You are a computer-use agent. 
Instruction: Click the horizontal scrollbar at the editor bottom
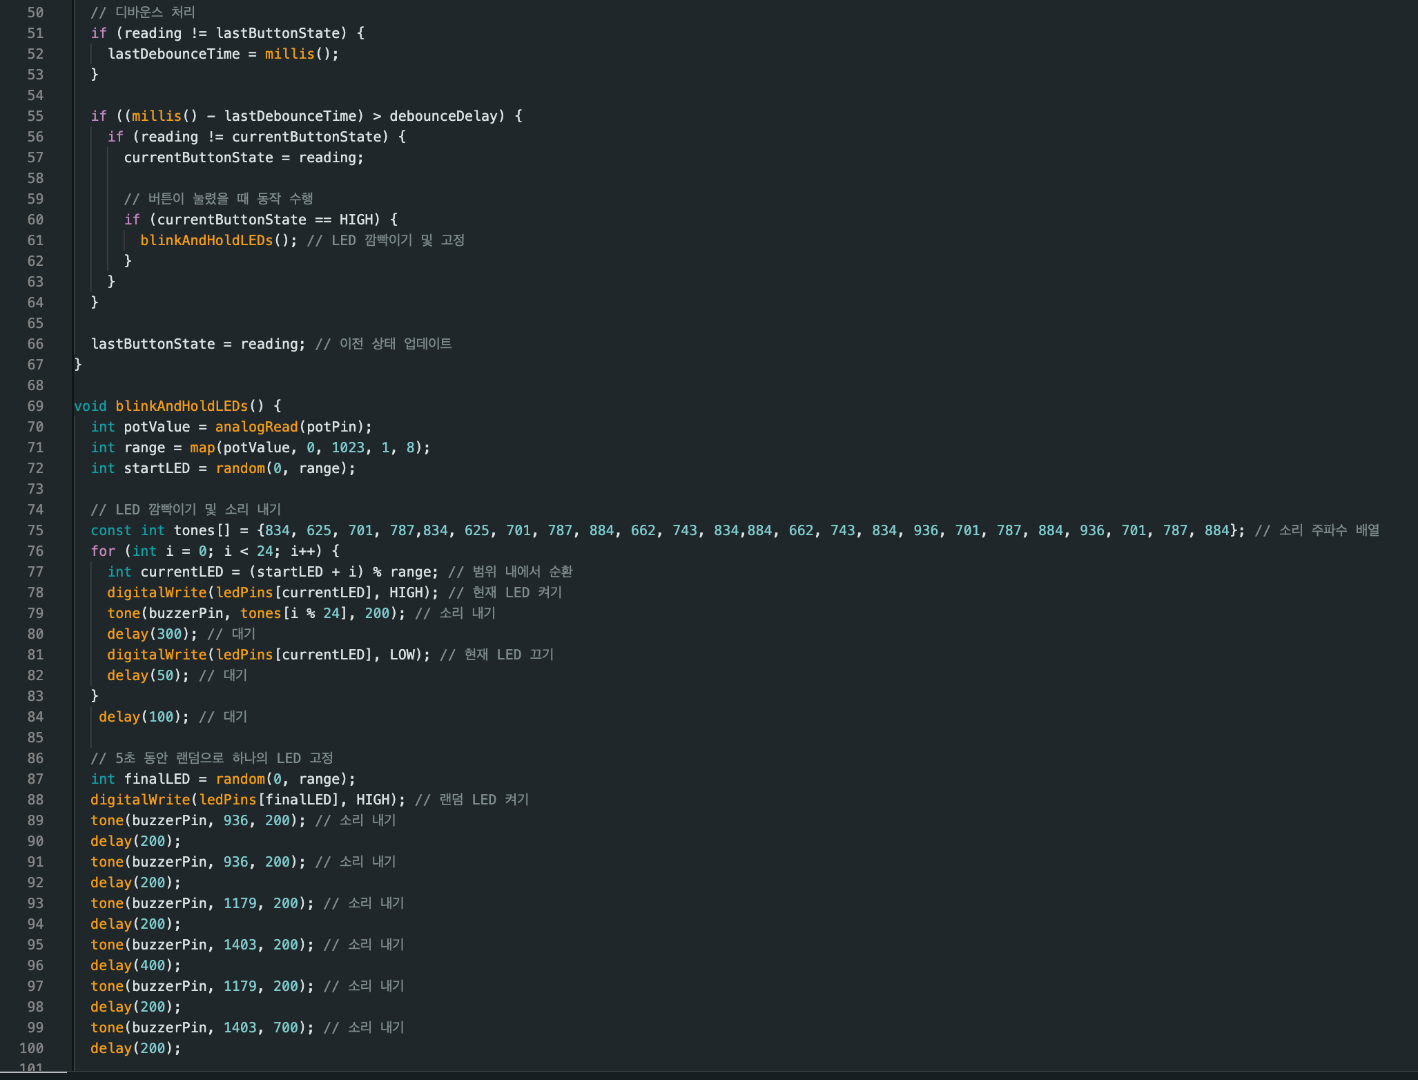pyautogui.click(x=34, y=1073)
